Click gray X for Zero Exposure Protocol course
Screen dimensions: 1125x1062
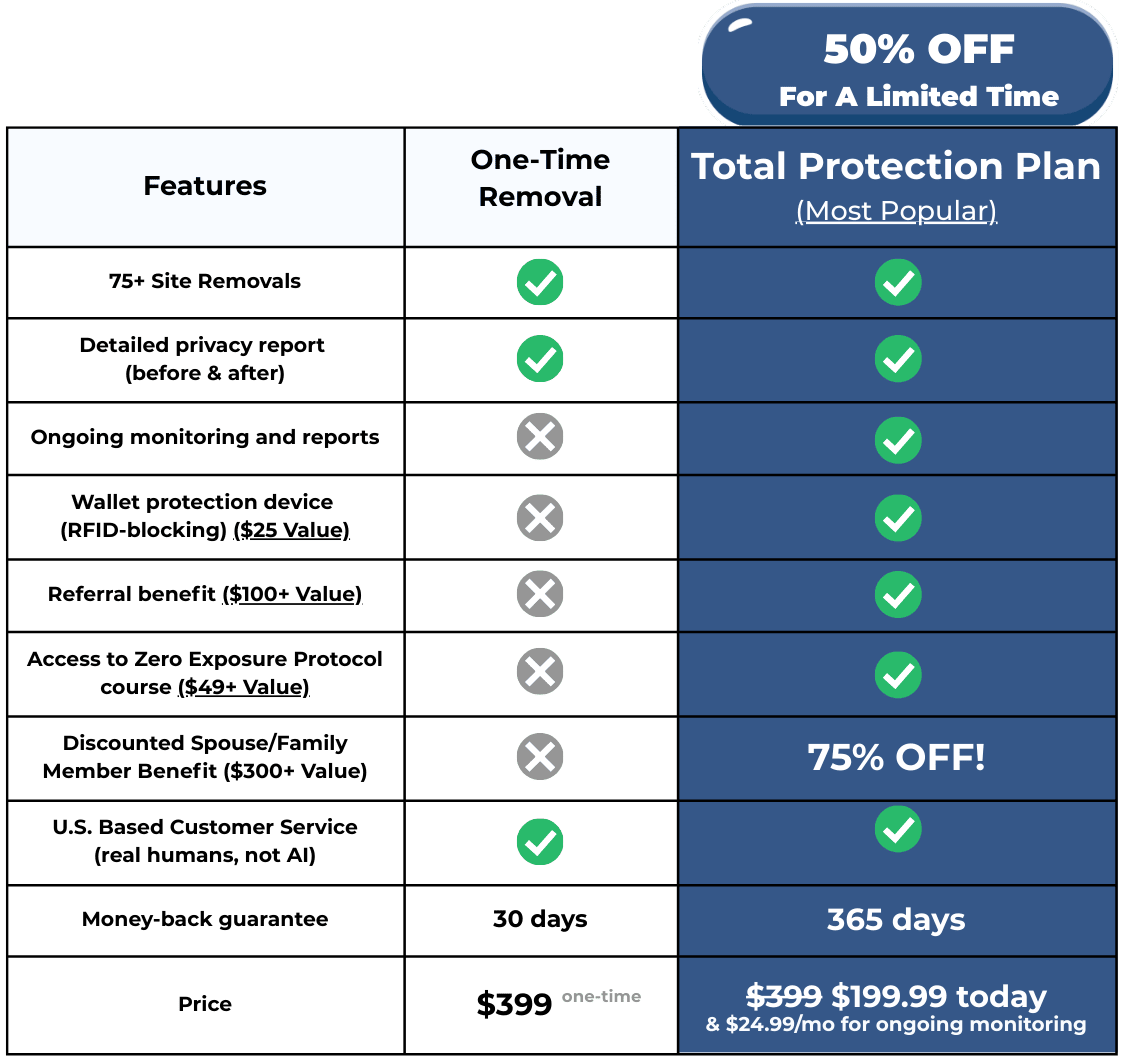540,673
